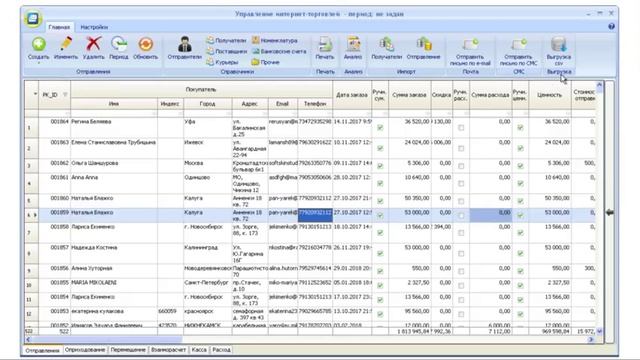
Task: Toggle Руч. сум. checkbox for order 001857
Action: pyautogui.click(x=380, y=253)
